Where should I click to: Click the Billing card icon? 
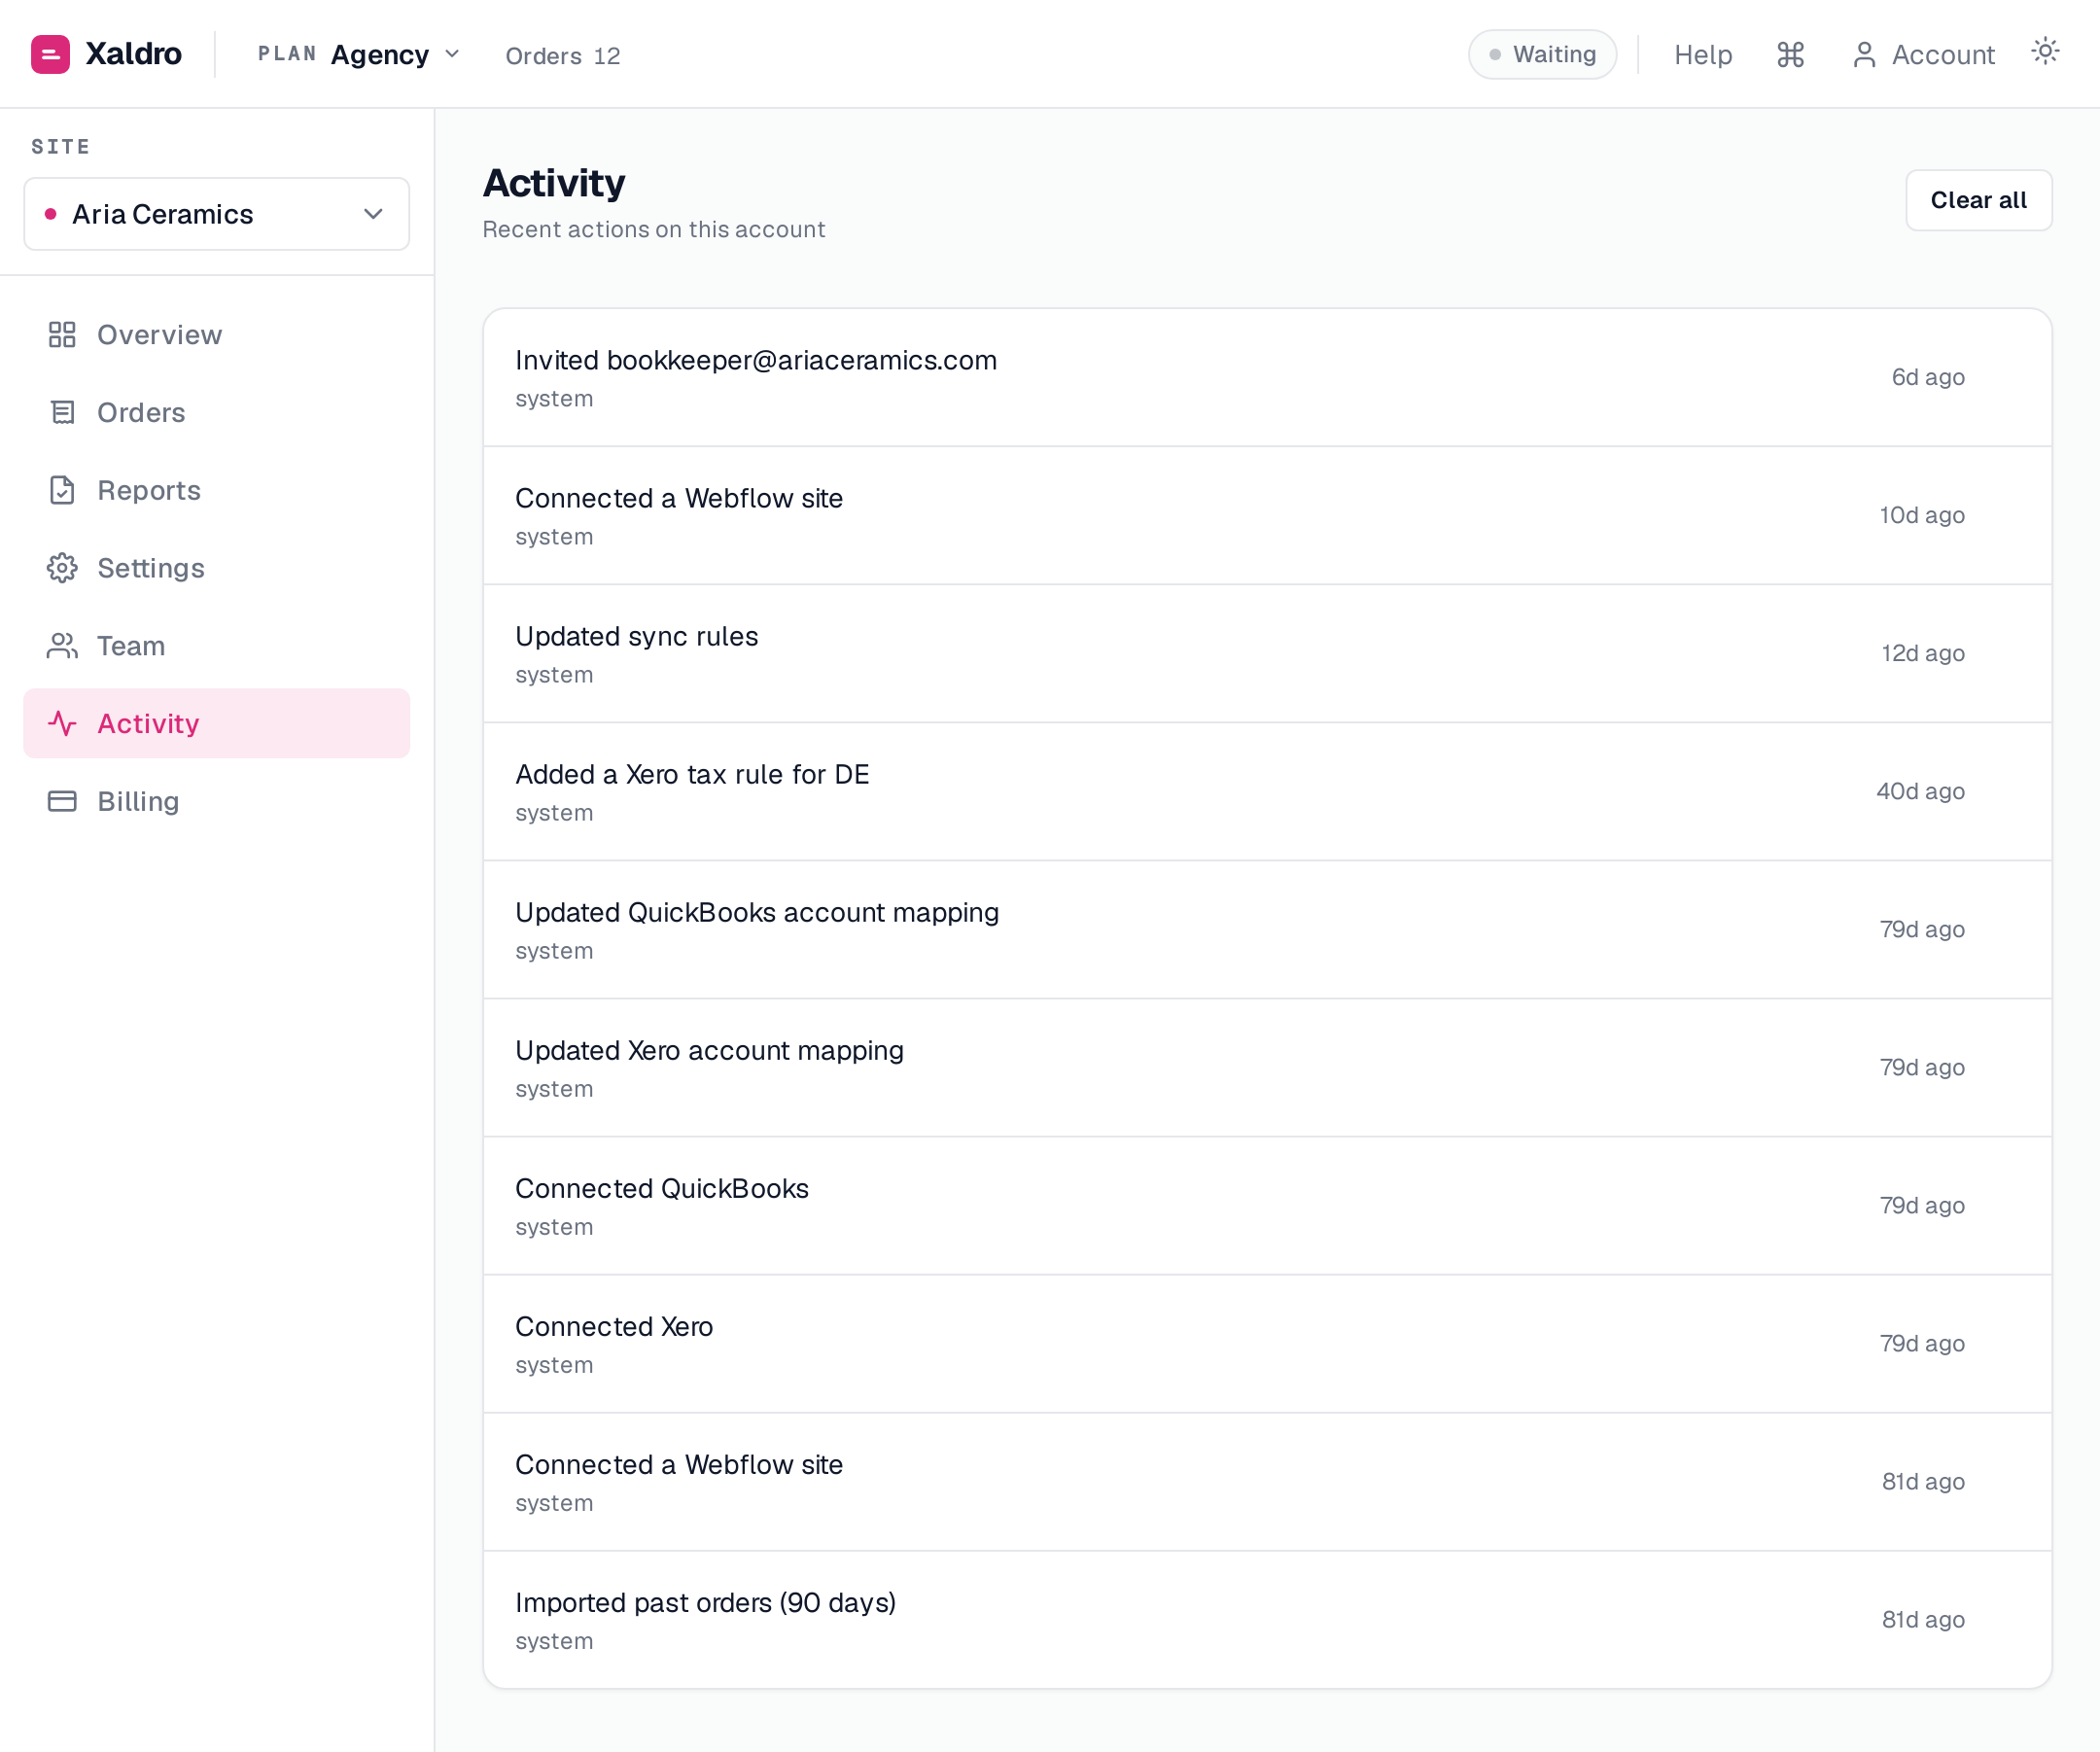coord(62,801)
